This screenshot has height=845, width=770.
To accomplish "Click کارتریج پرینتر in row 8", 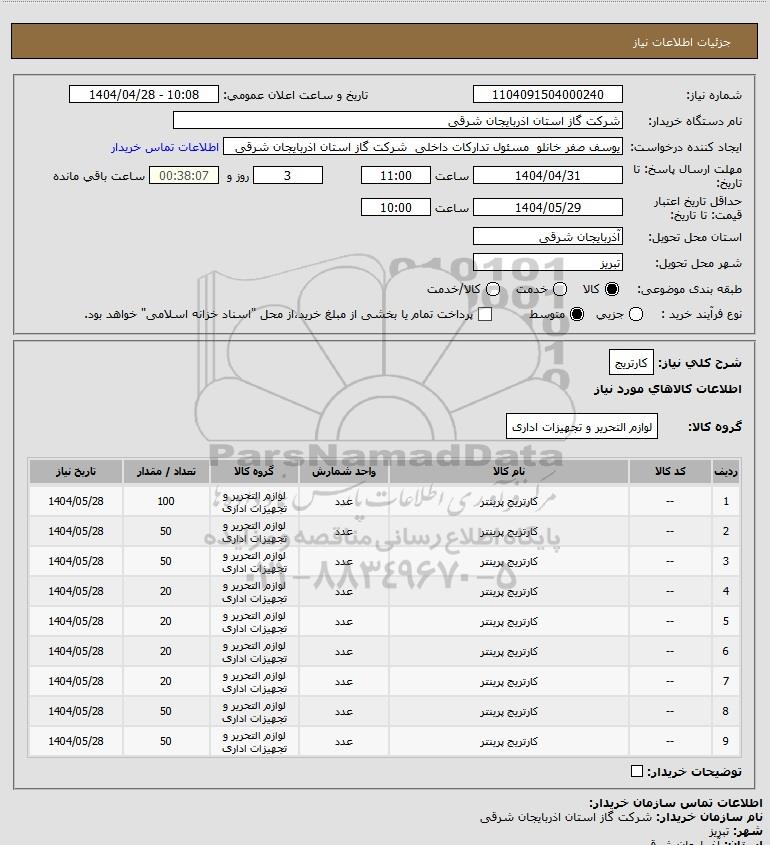I will 509,712.
